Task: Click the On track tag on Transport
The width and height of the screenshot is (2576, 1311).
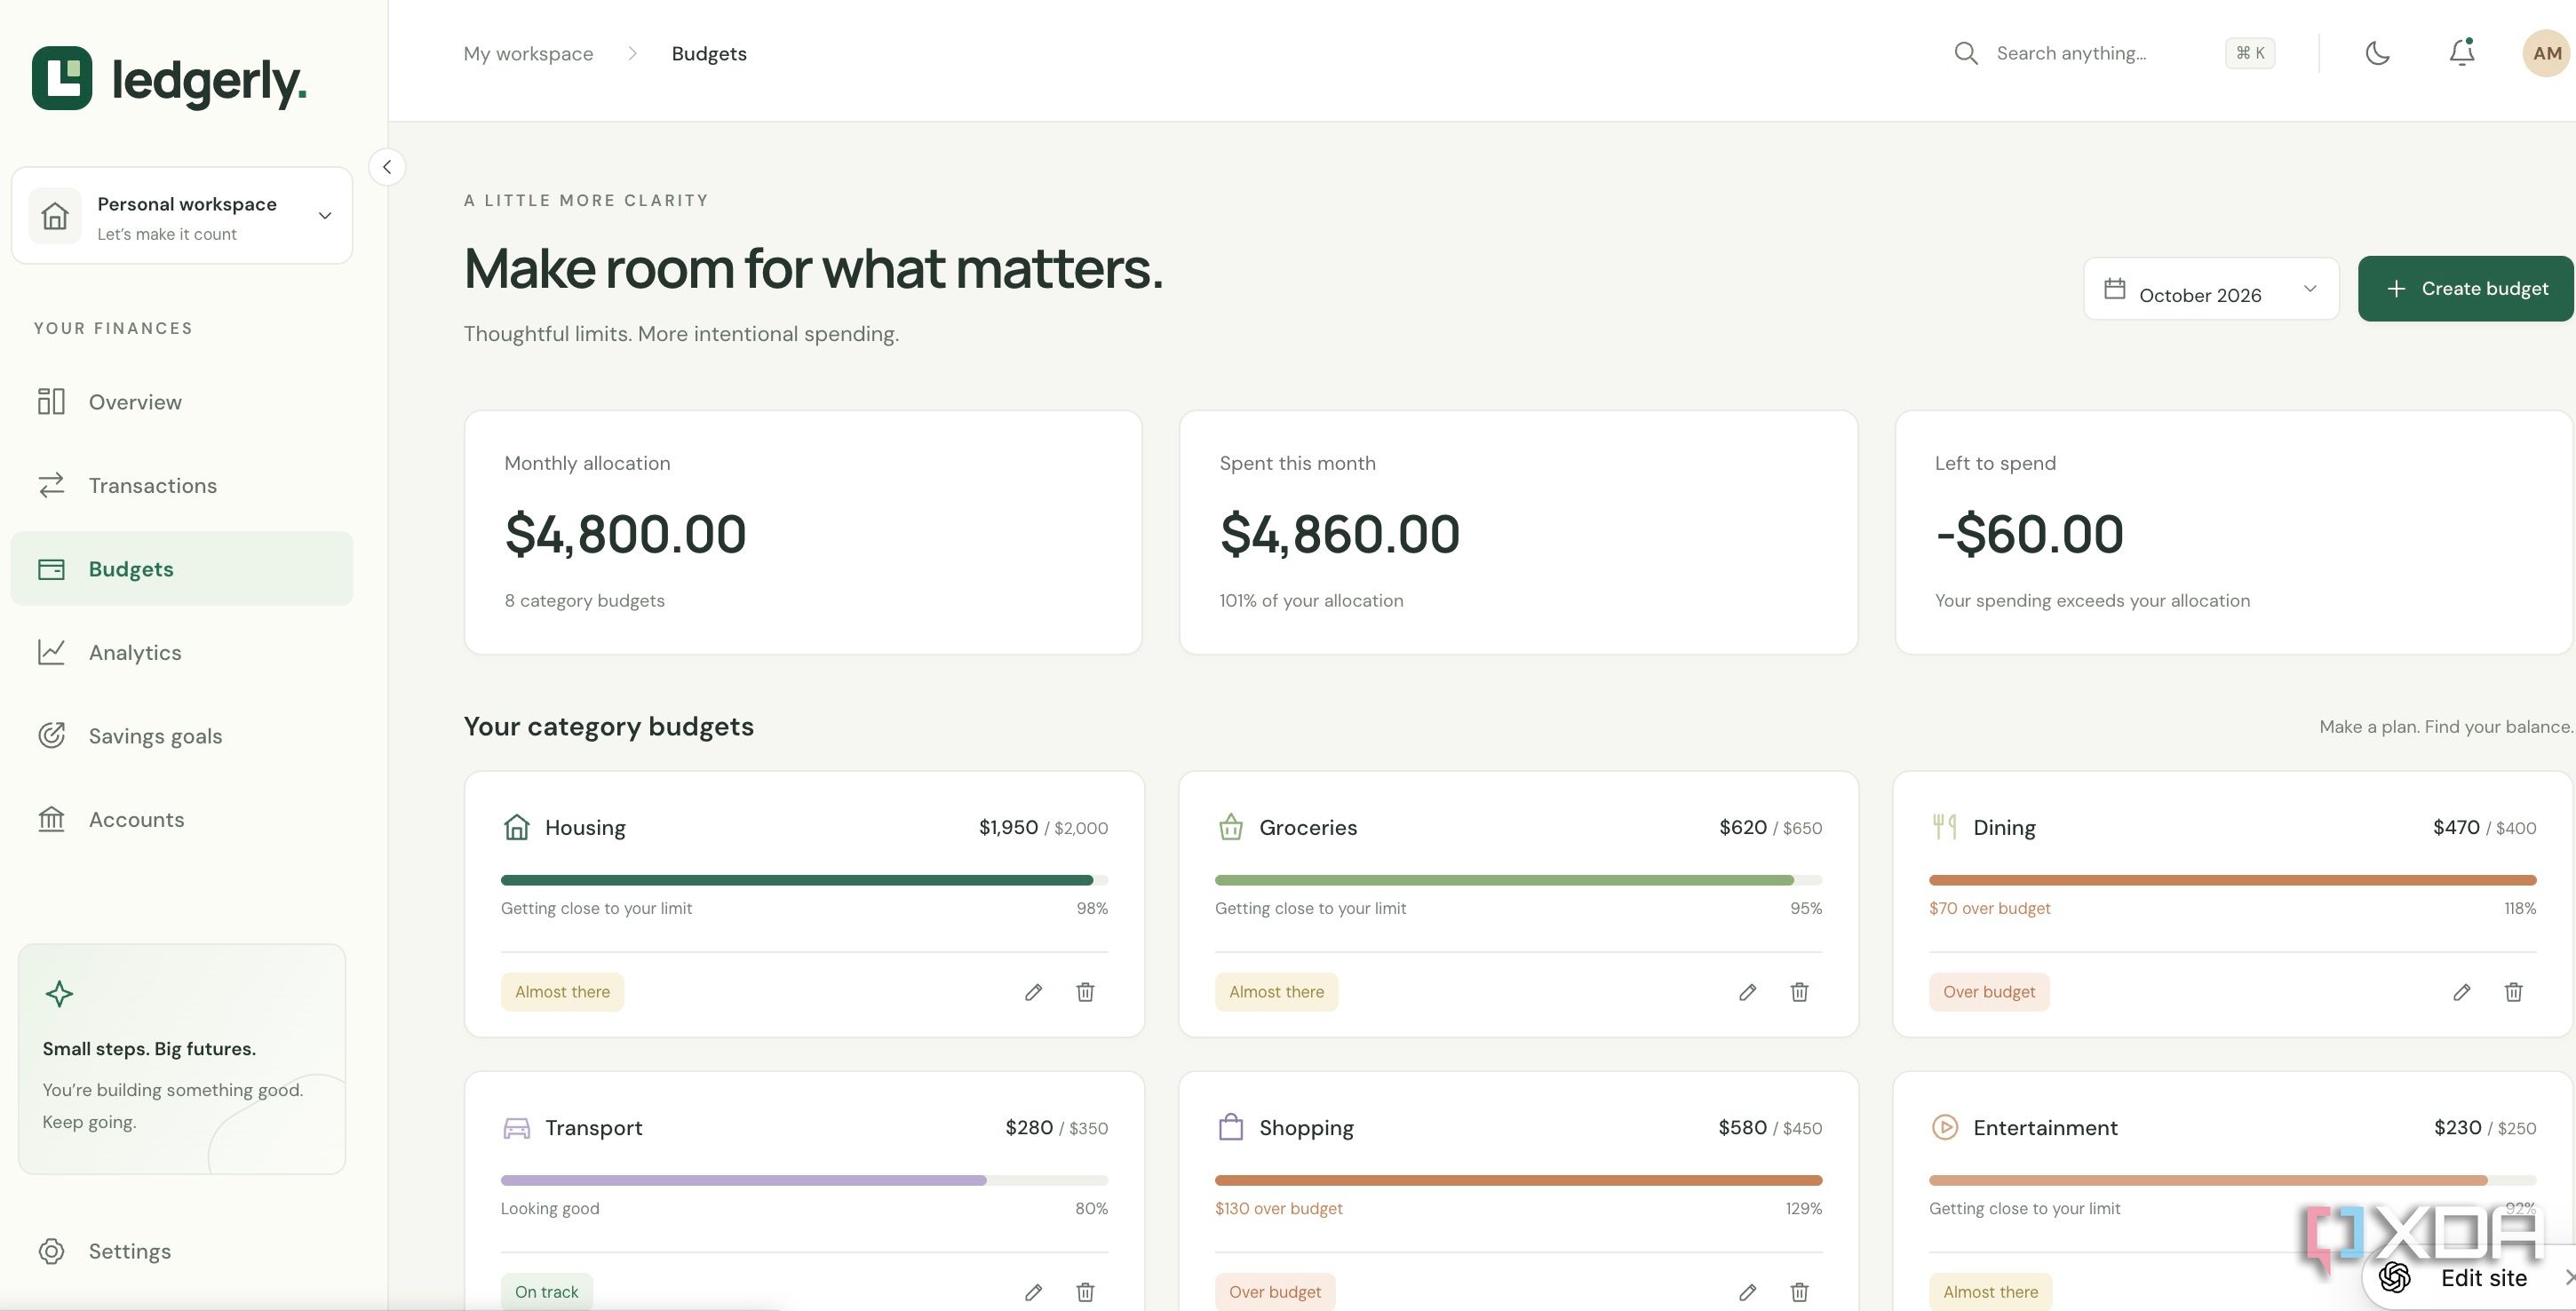Action: point(546,1292)
